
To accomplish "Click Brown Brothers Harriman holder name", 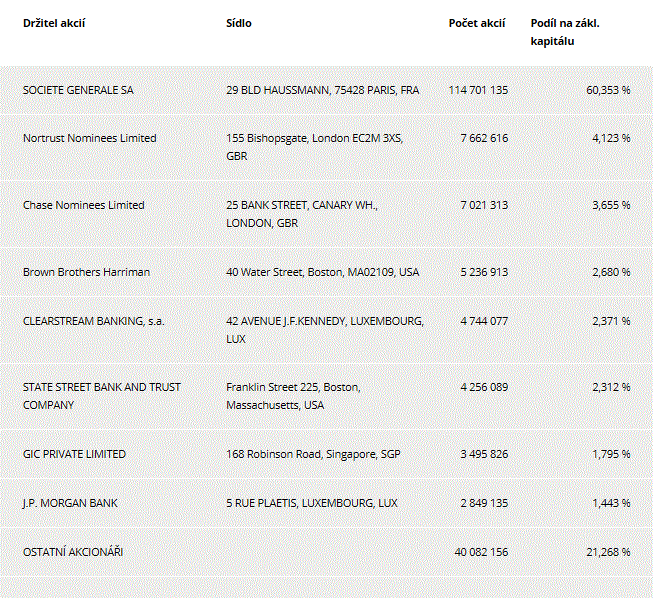I will coord(86,272).
